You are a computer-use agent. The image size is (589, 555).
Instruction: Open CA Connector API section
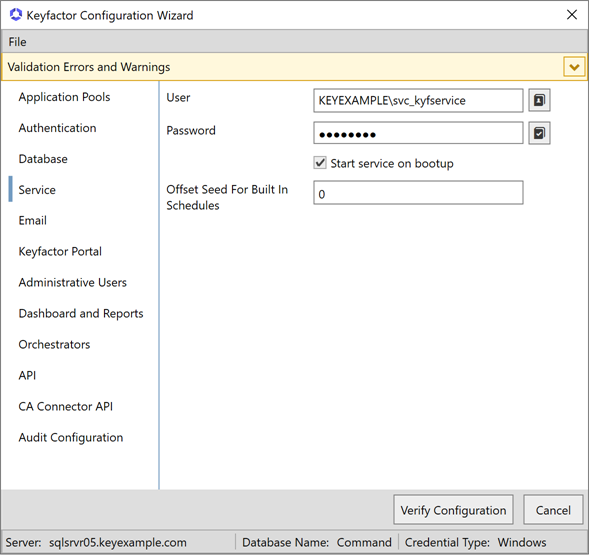tap(66, 407)
